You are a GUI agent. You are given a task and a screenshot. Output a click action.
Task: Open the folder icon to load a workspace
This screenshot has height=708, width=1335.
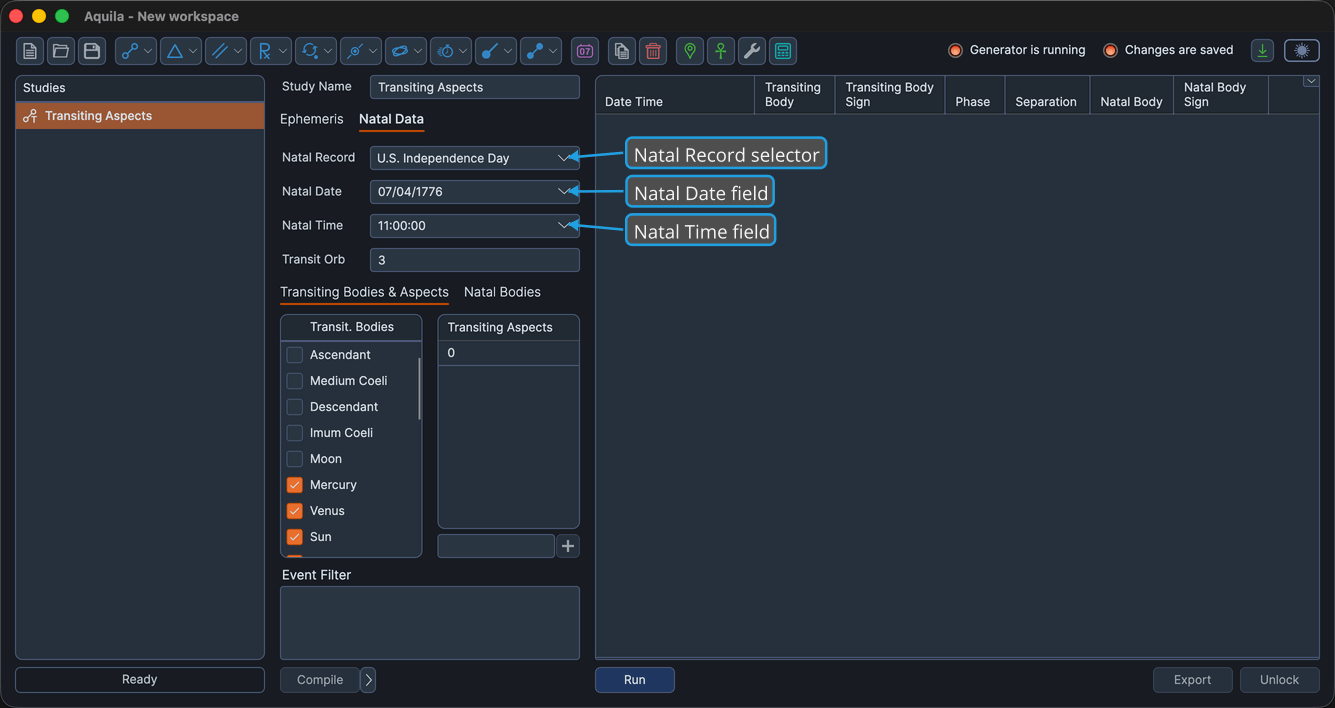[x=61, y=51]
